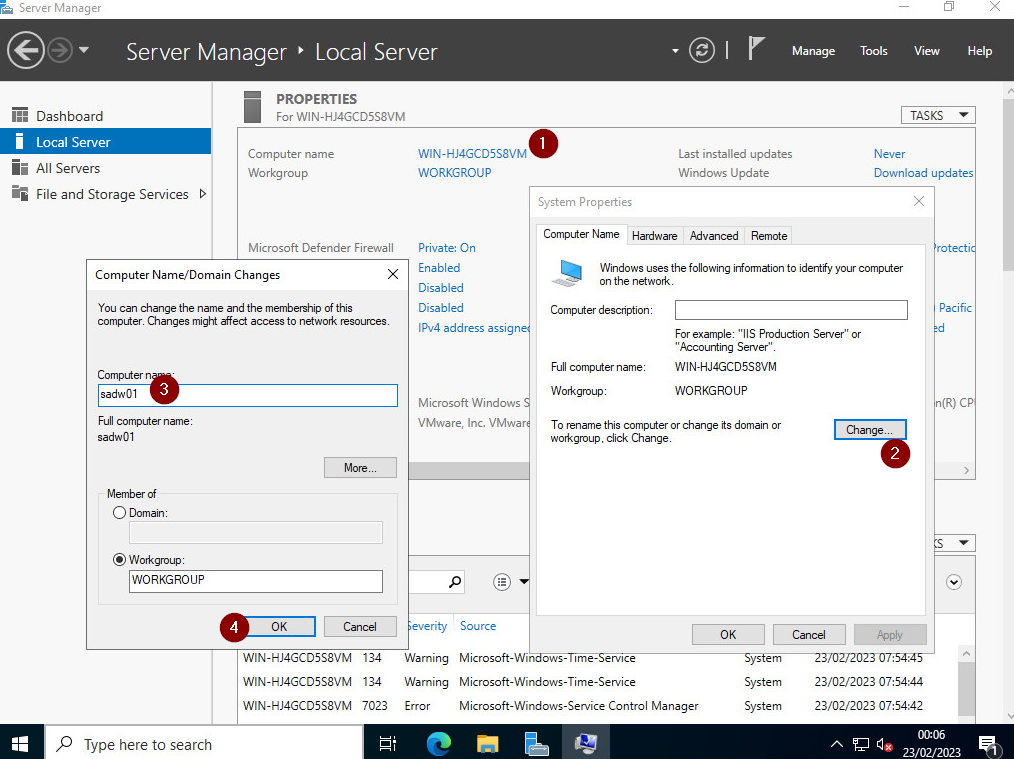Viewport: 1014px width, 759px height.
Task: Switch to the Computer Name tab
Action: [x=581, y=234]
